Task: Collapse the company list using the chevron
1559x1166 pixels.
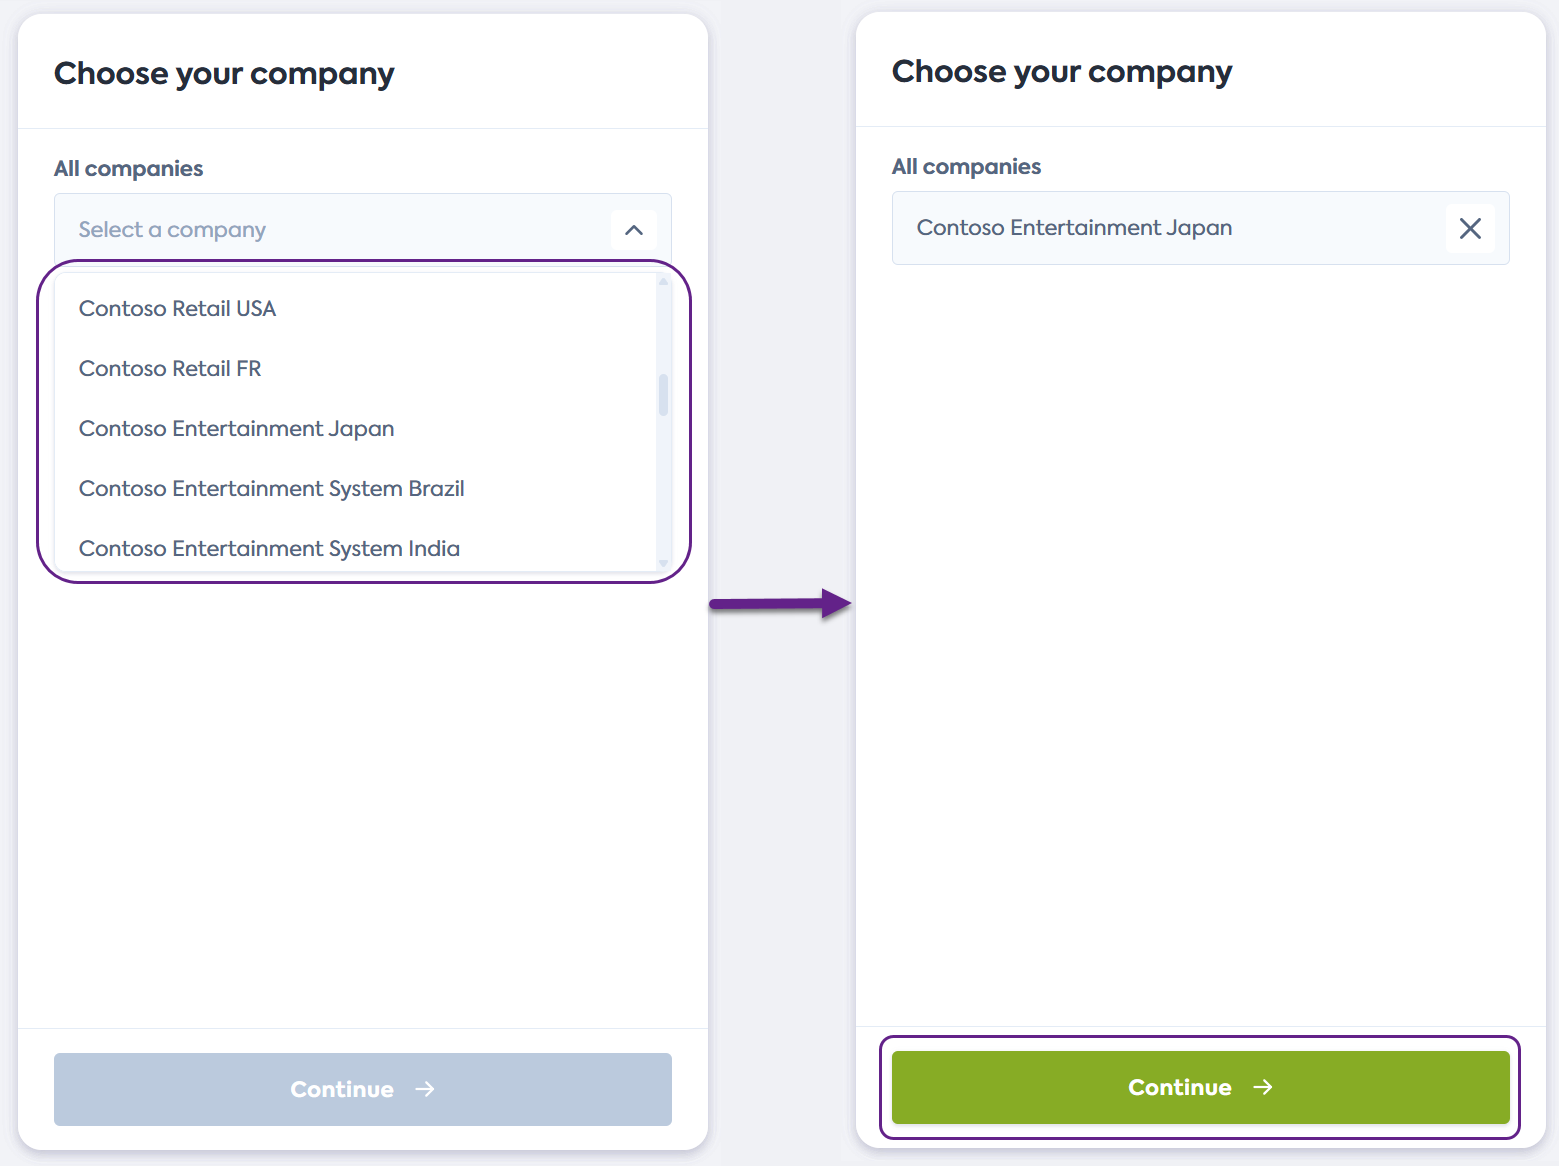Action: [633, 230]
